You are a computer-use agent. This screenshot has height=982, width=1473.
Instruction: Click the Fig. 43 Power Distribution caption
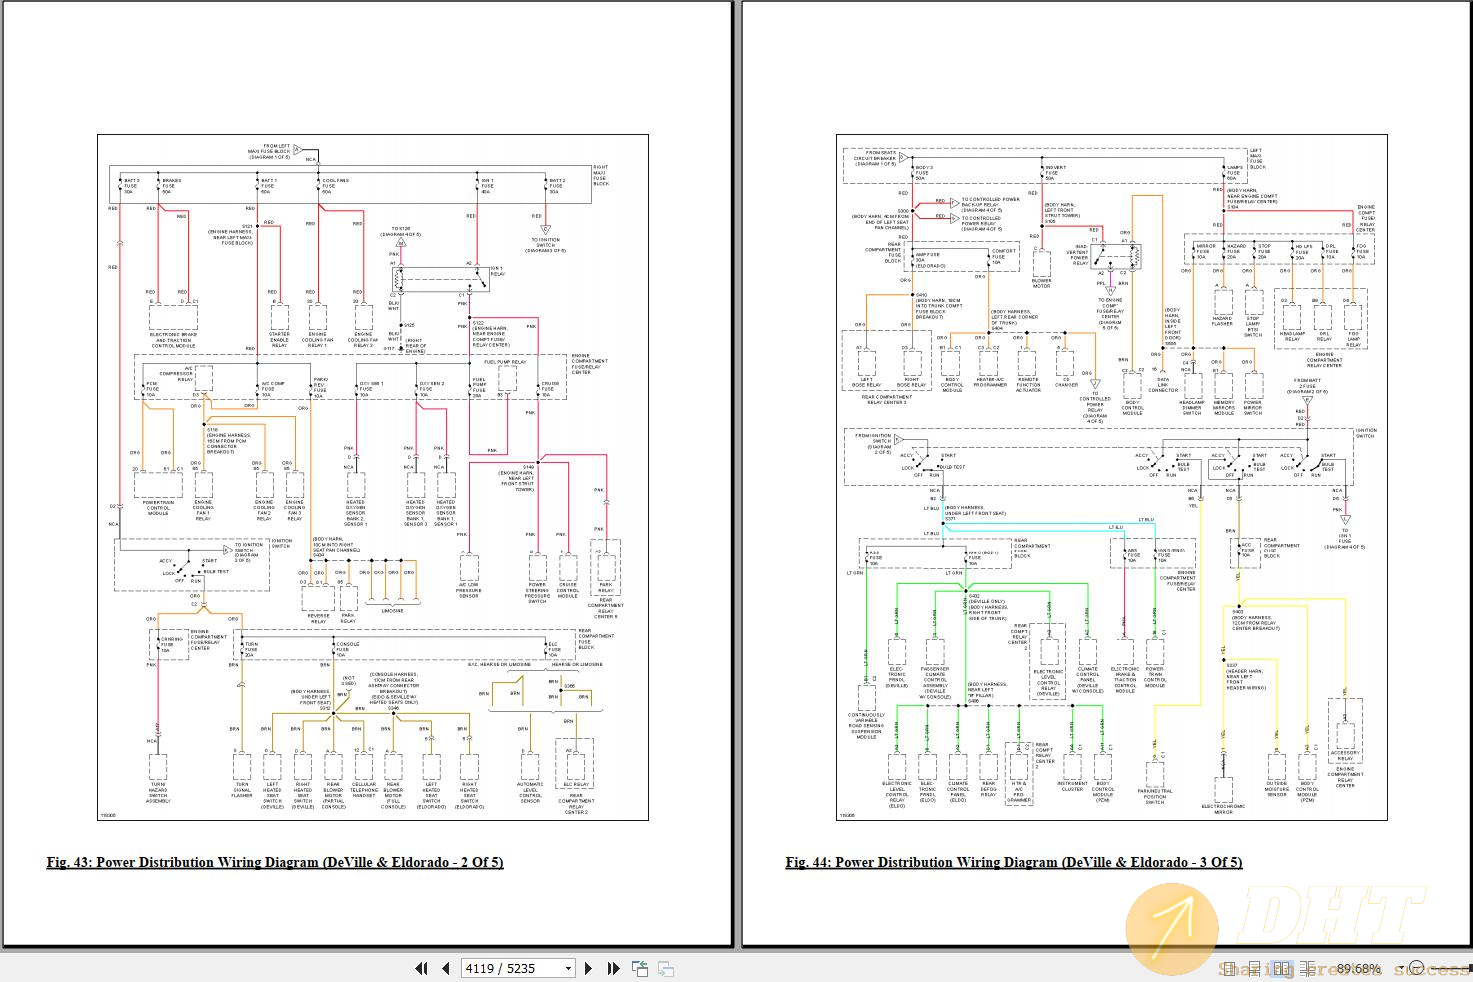coord(275,862)
